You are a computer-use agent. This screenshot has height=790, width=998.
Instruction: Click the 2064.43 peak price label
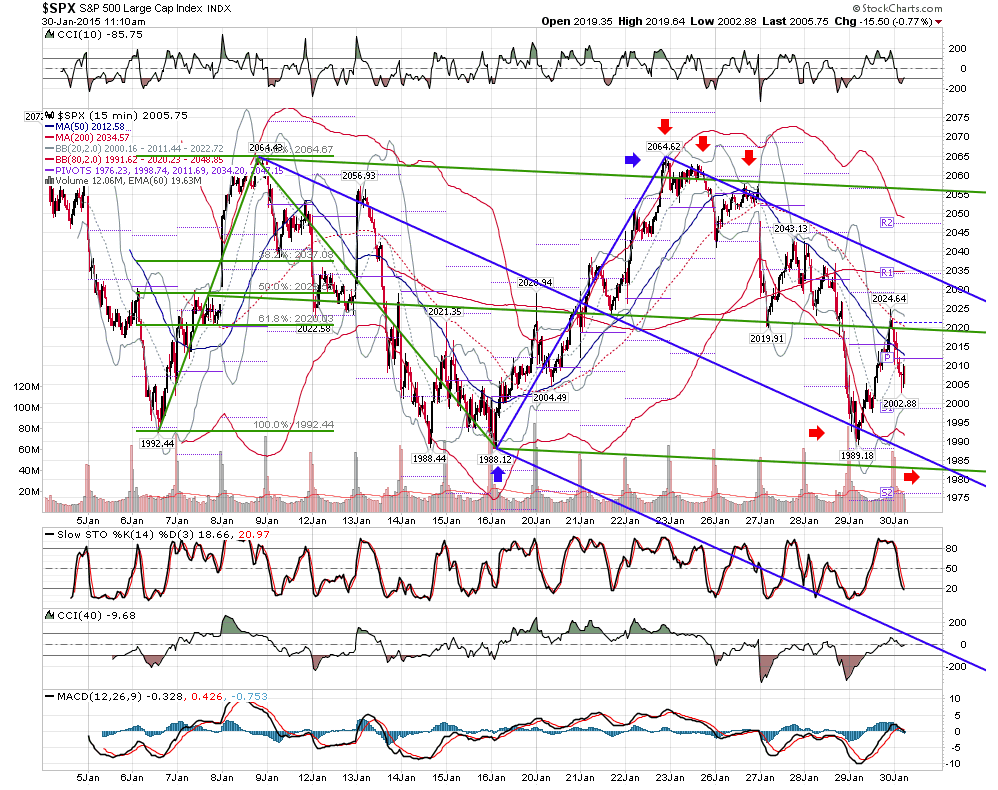(x=265, y=148)
